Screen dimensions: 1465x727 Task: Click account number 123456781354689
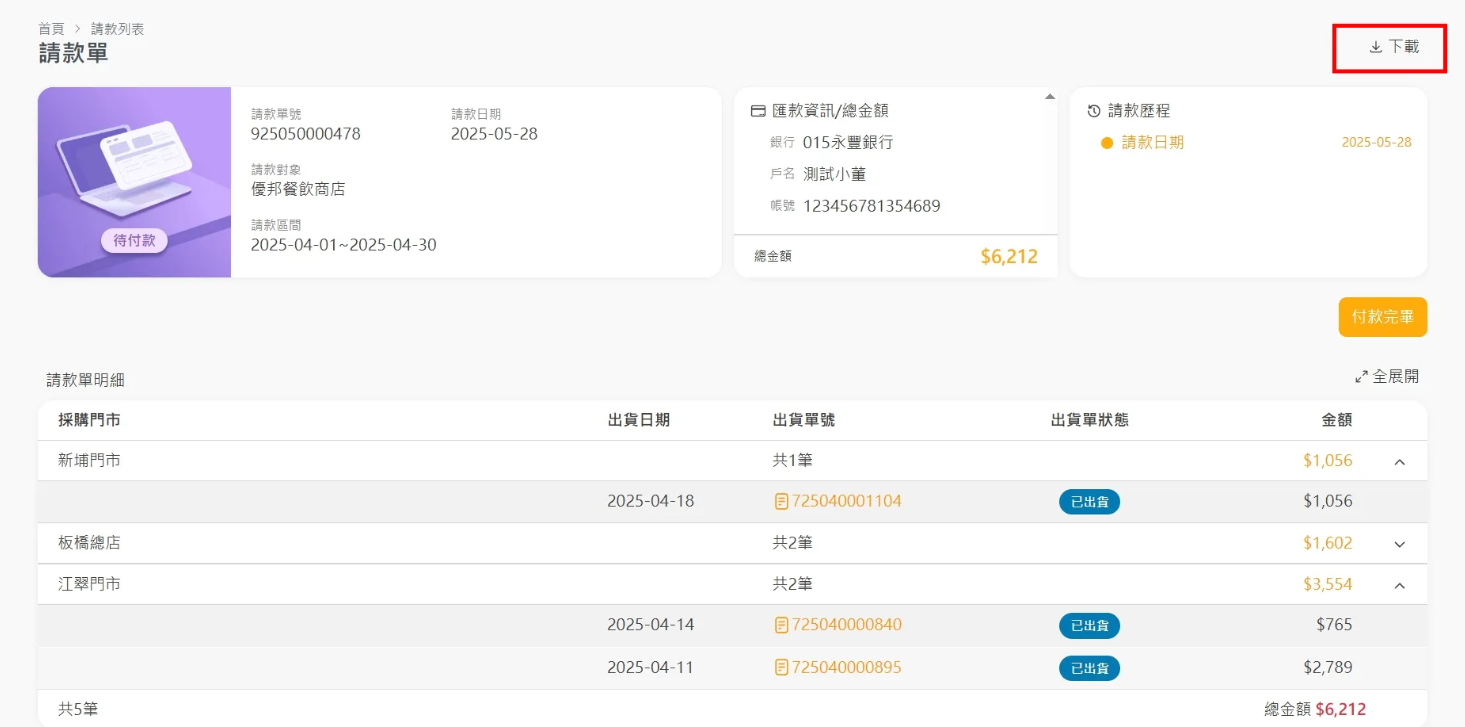(x=872, y=207)
